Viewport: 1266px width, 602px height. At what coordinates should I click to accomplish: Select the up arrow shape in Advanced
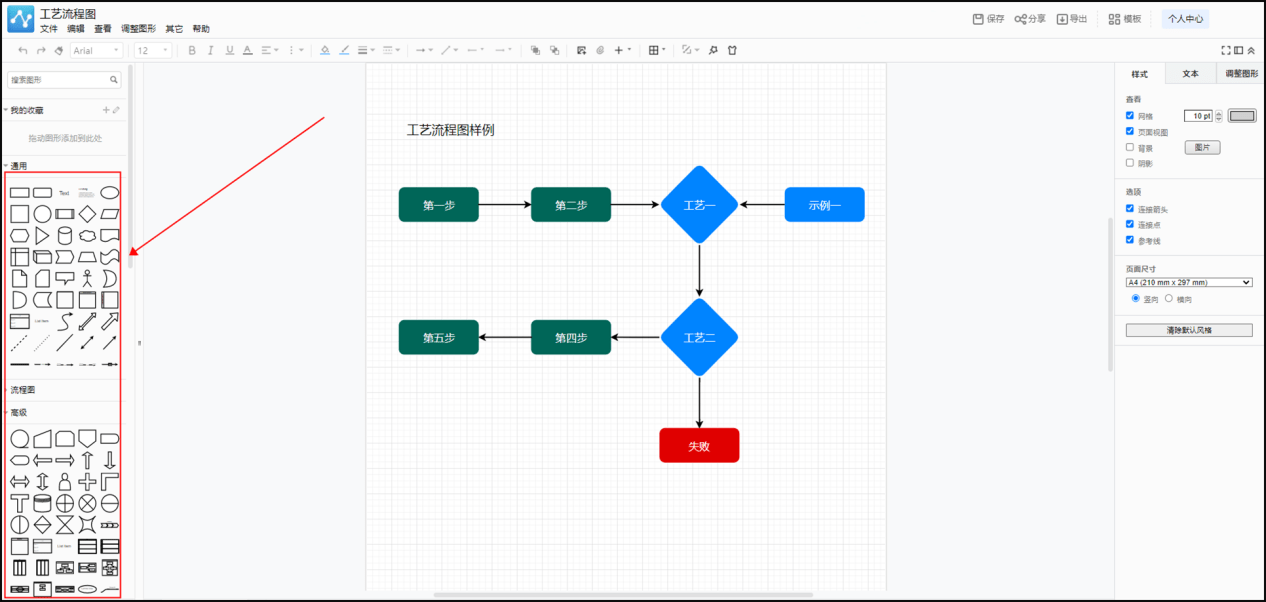tap(87, 460)
